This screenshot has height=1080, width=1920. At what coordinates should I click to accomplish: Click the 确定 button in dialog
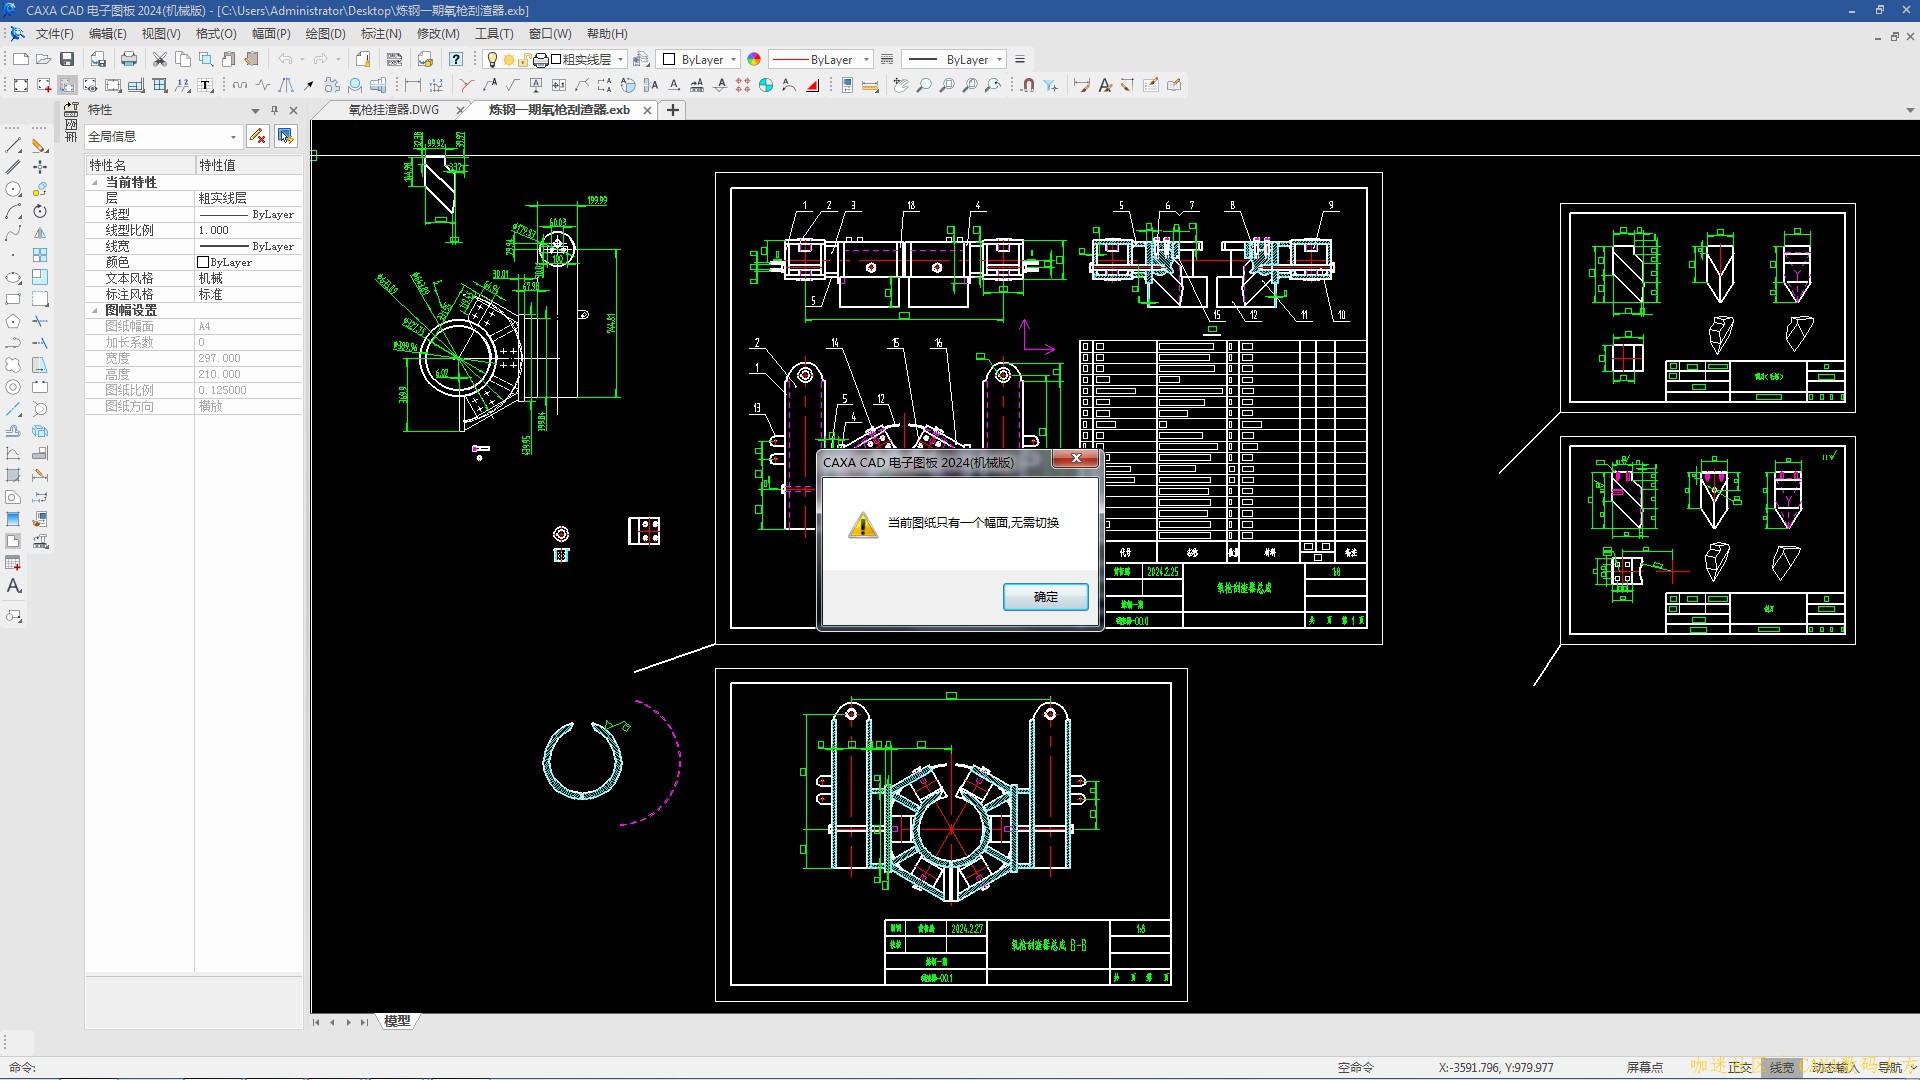pos(1045,596)
